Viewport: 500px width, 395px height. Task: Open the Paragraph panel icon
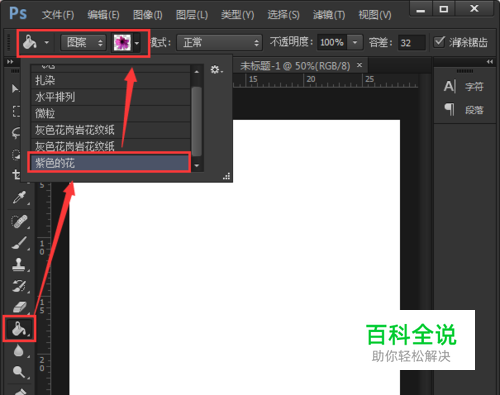tap(449, 109)
